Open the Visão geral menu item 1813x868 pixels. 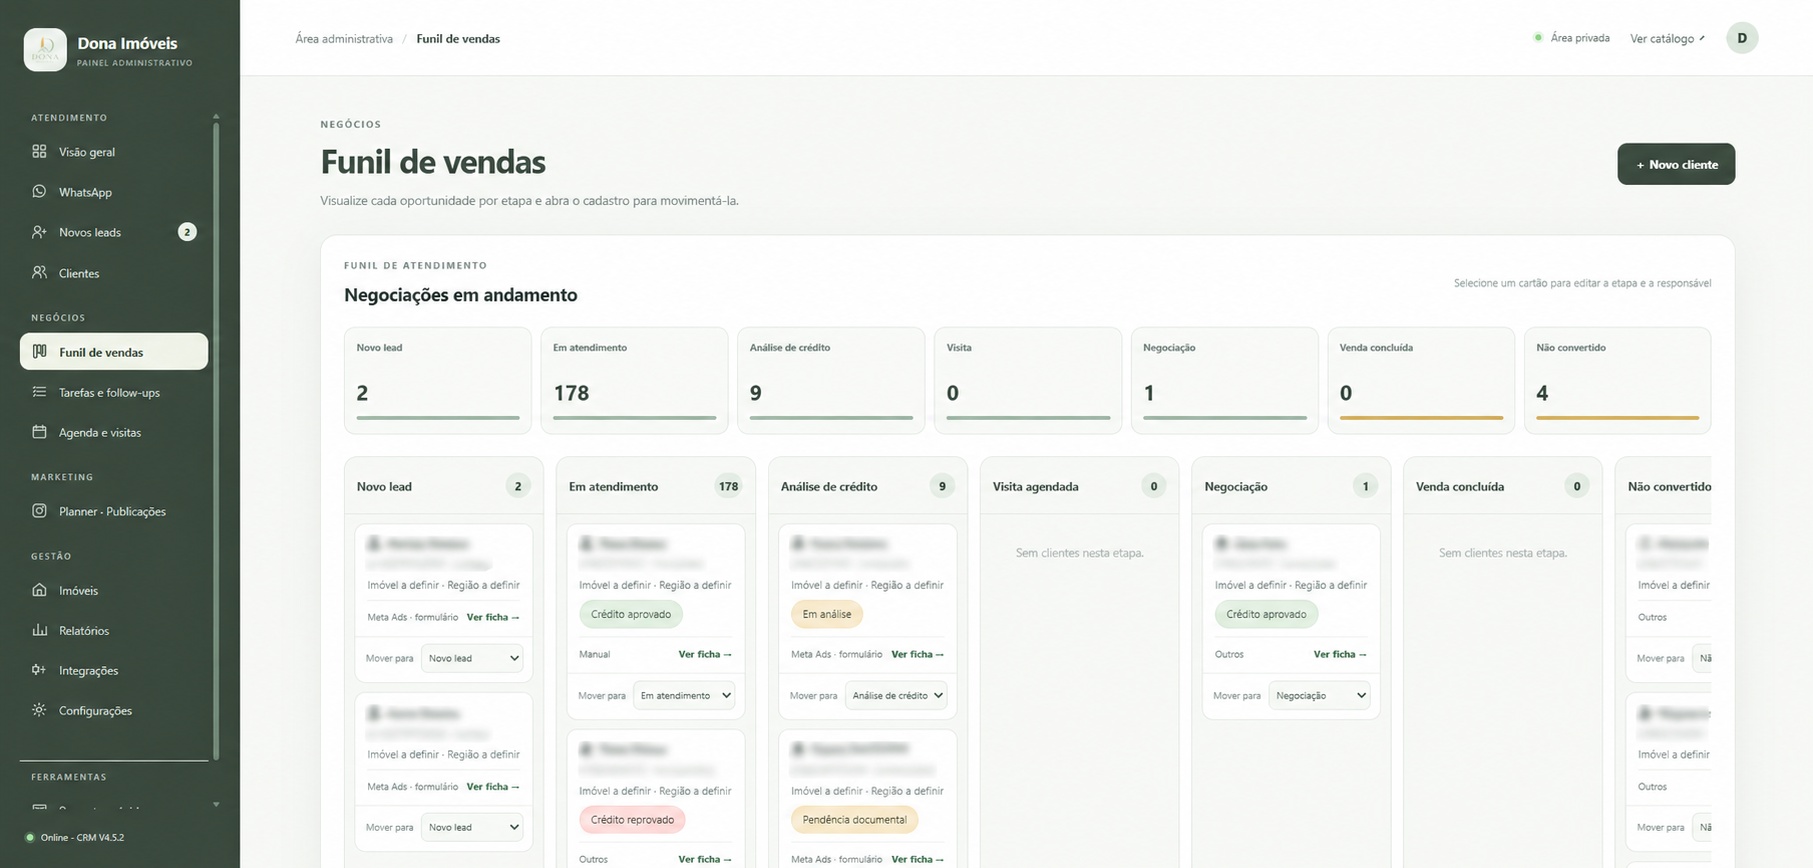click(114, 152)
